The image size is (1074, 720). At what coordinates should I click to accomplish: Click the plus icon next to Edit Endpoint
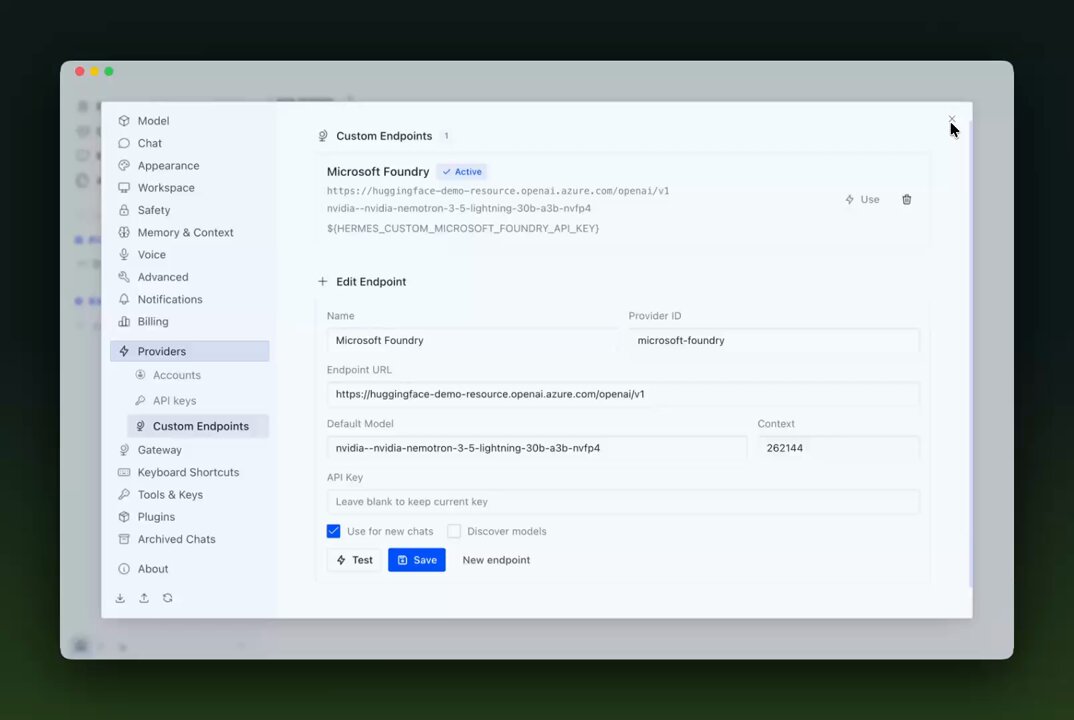click(323, 282)
